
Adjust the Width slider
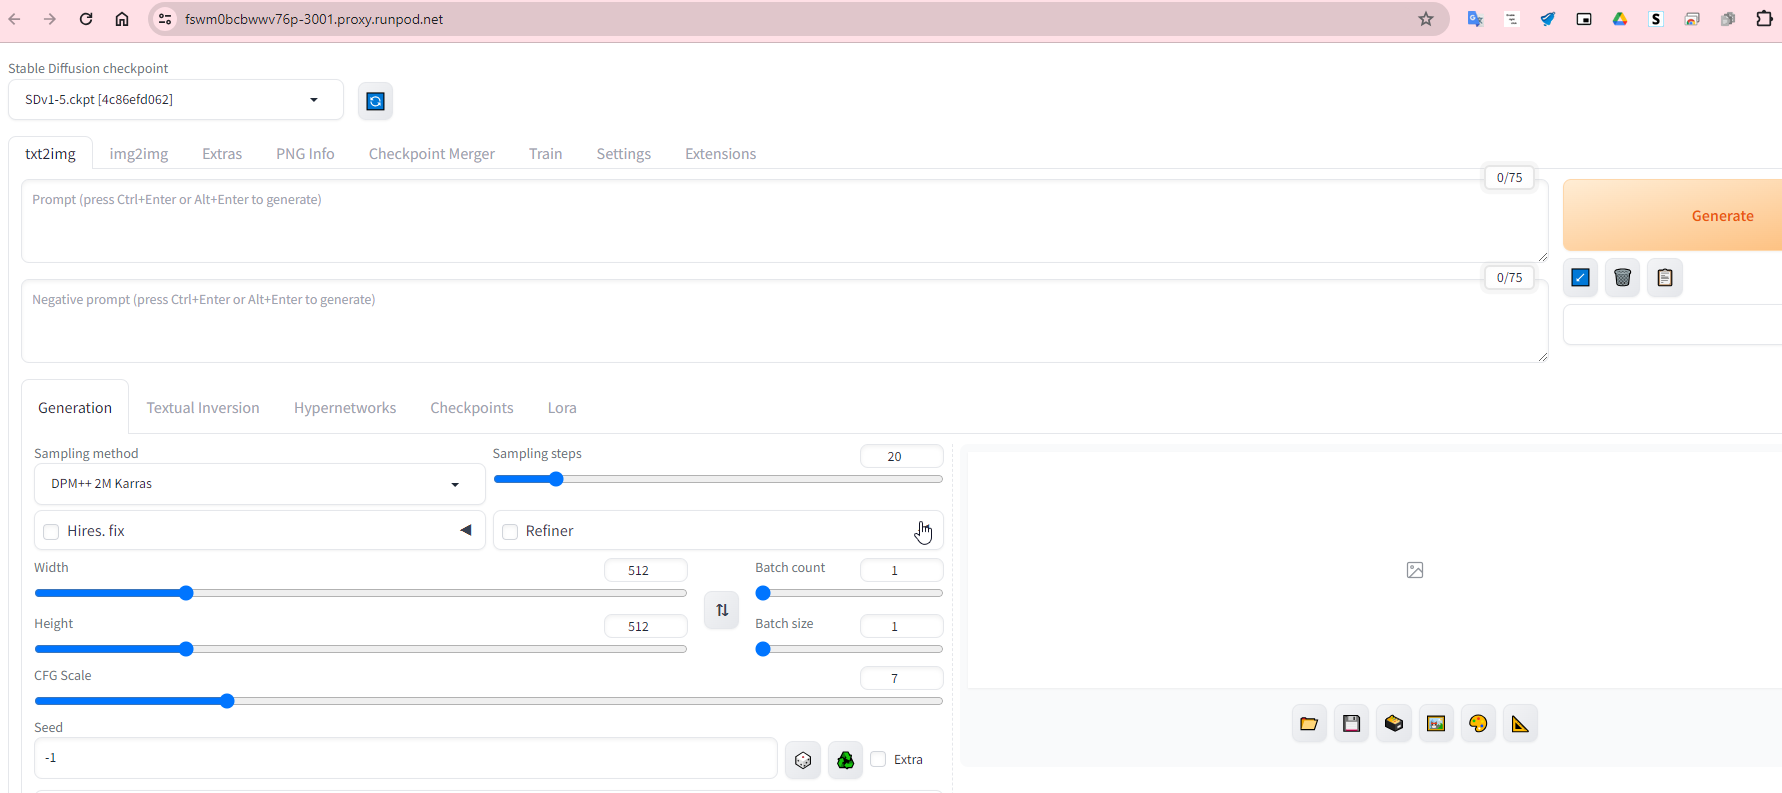360,594
